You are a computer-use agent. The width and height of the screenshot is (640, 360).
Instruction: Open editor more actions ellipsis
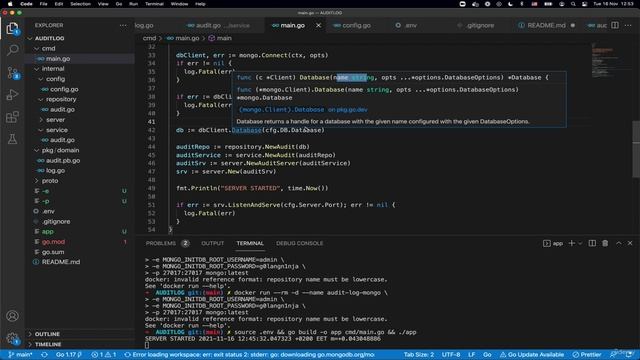point(628,25)
